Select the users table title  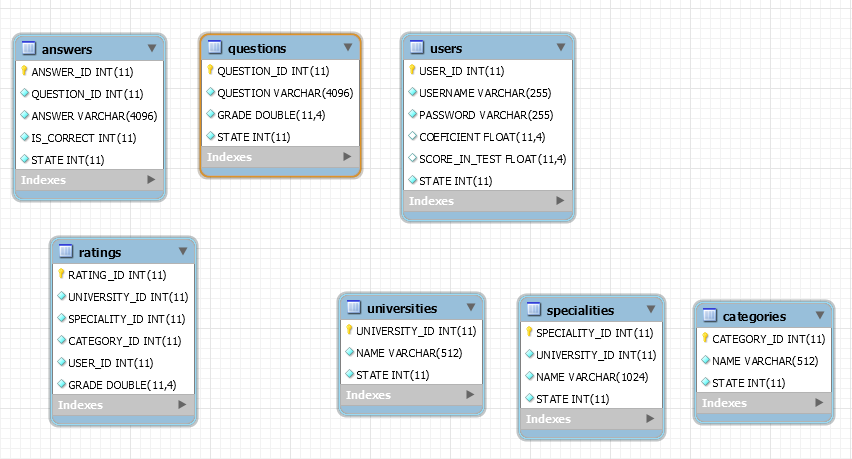coord(446,48)
